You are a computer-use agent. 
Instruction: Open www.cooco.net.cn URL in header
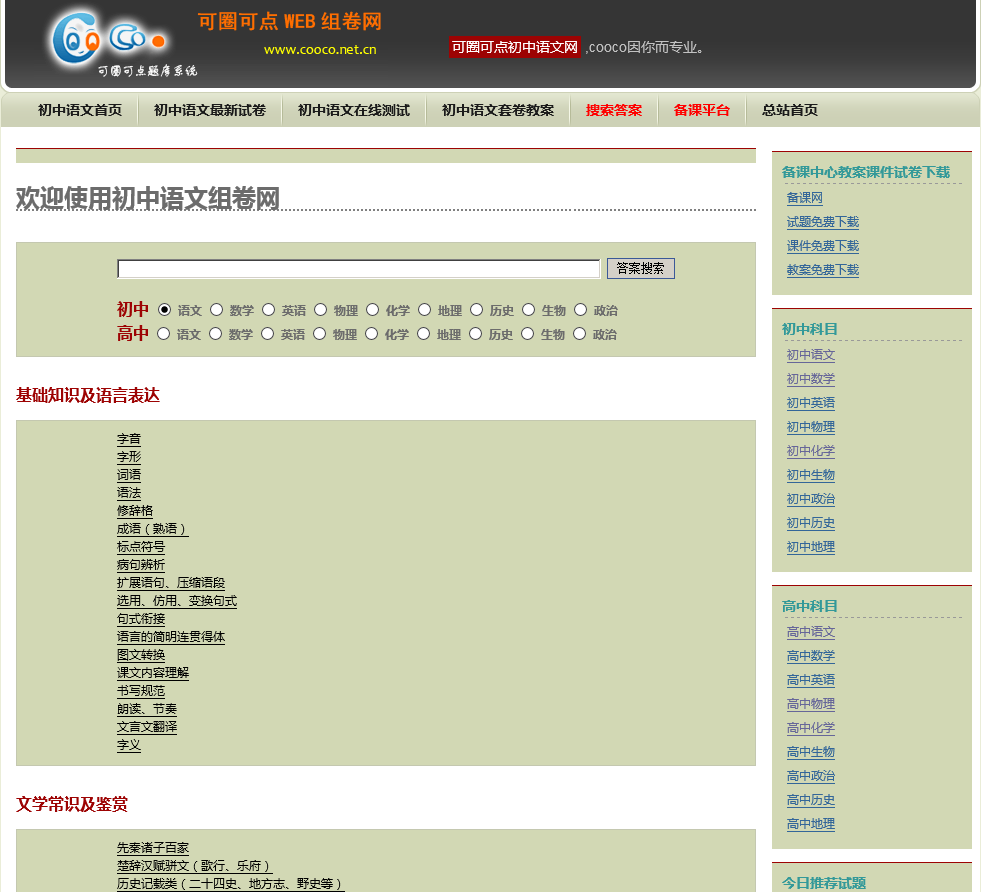click(320, 49)
